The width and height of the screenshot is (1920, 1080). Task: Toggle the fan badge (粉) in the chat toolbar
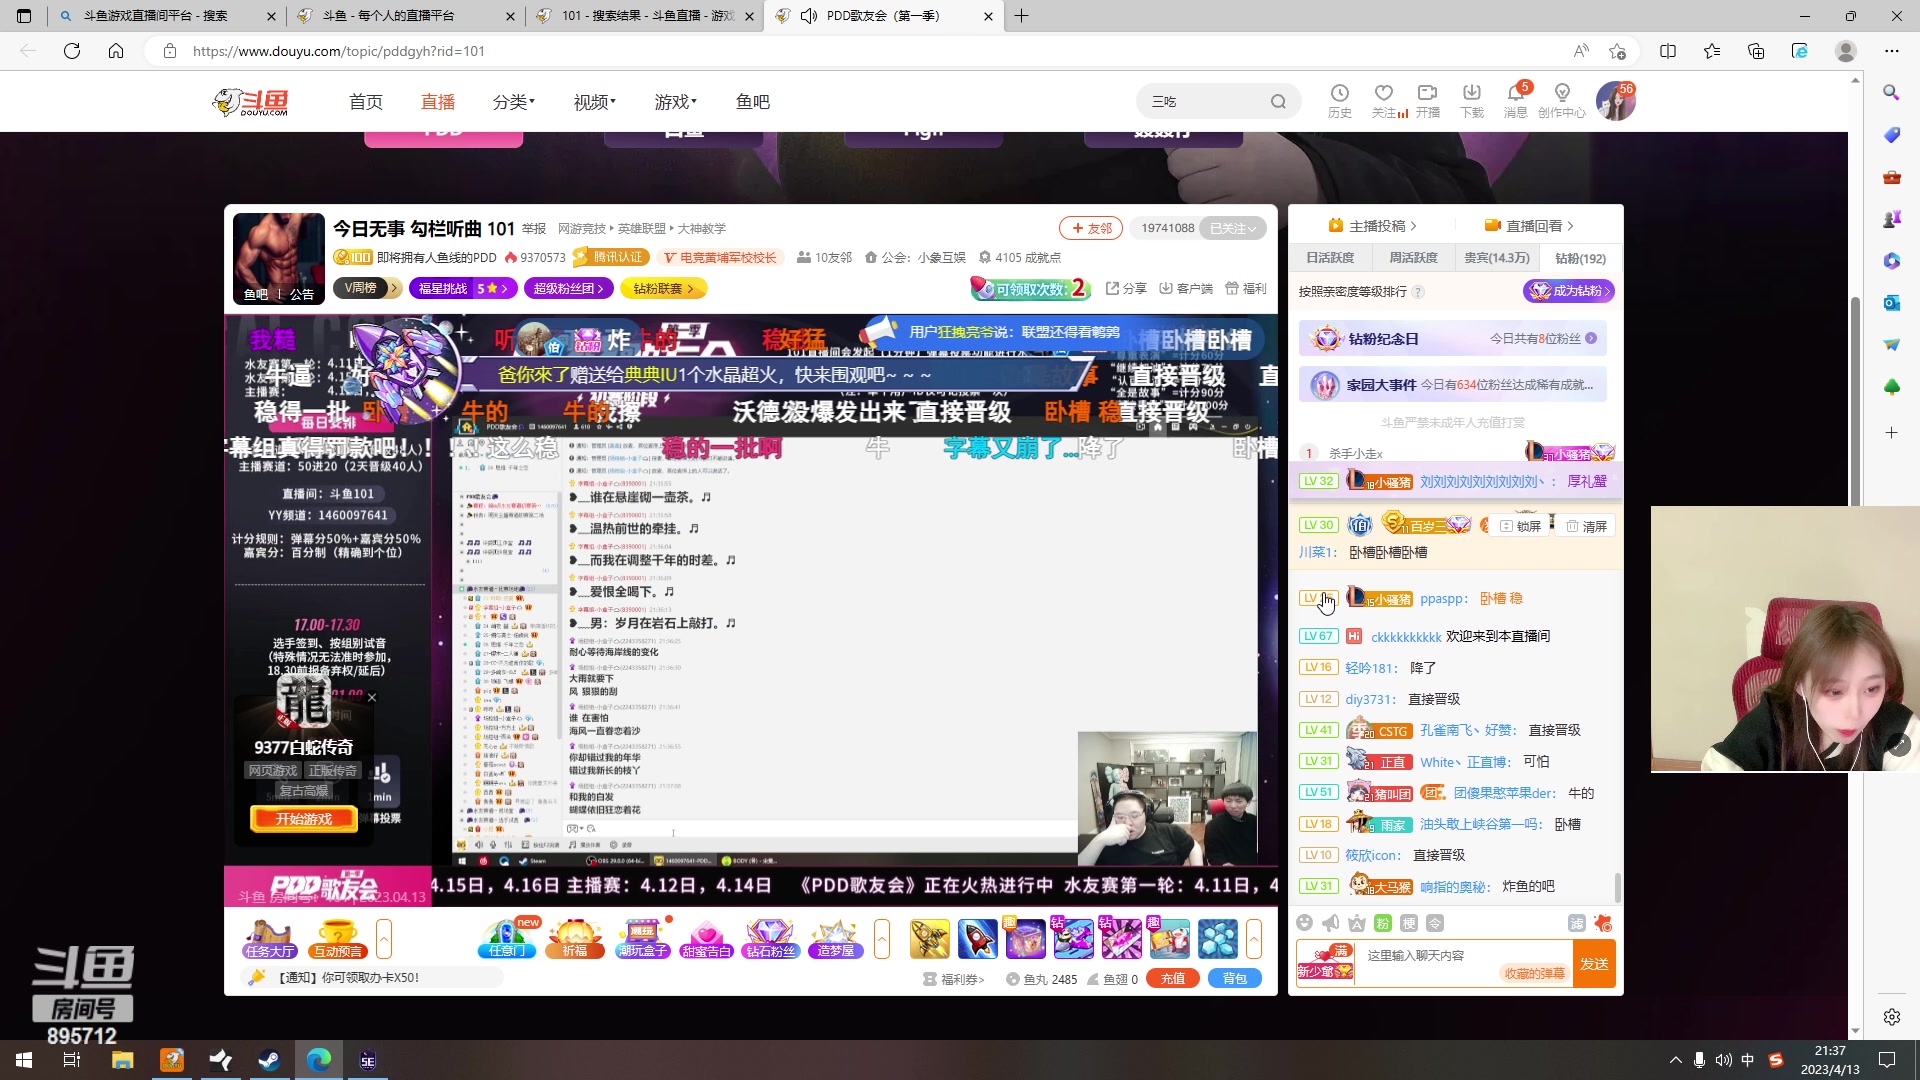coord(1382,923)
